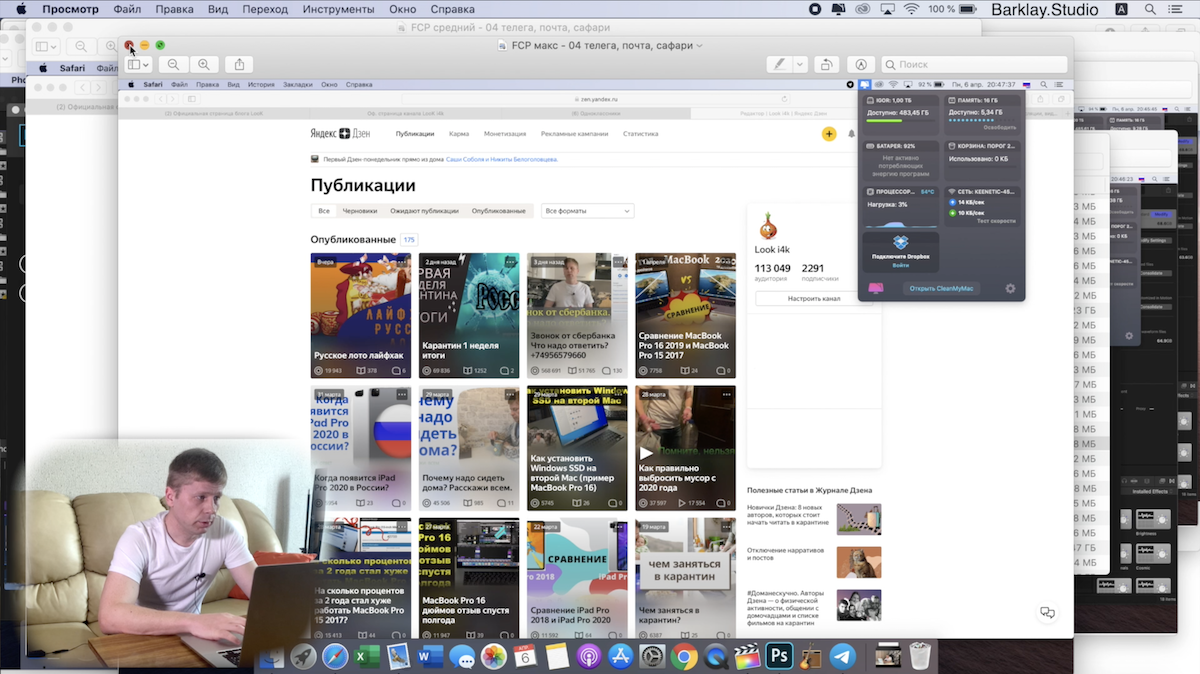The height and width of the screenshot is (674, 1200).
Task: Open the Apple menu
Action: pos(19,9)
